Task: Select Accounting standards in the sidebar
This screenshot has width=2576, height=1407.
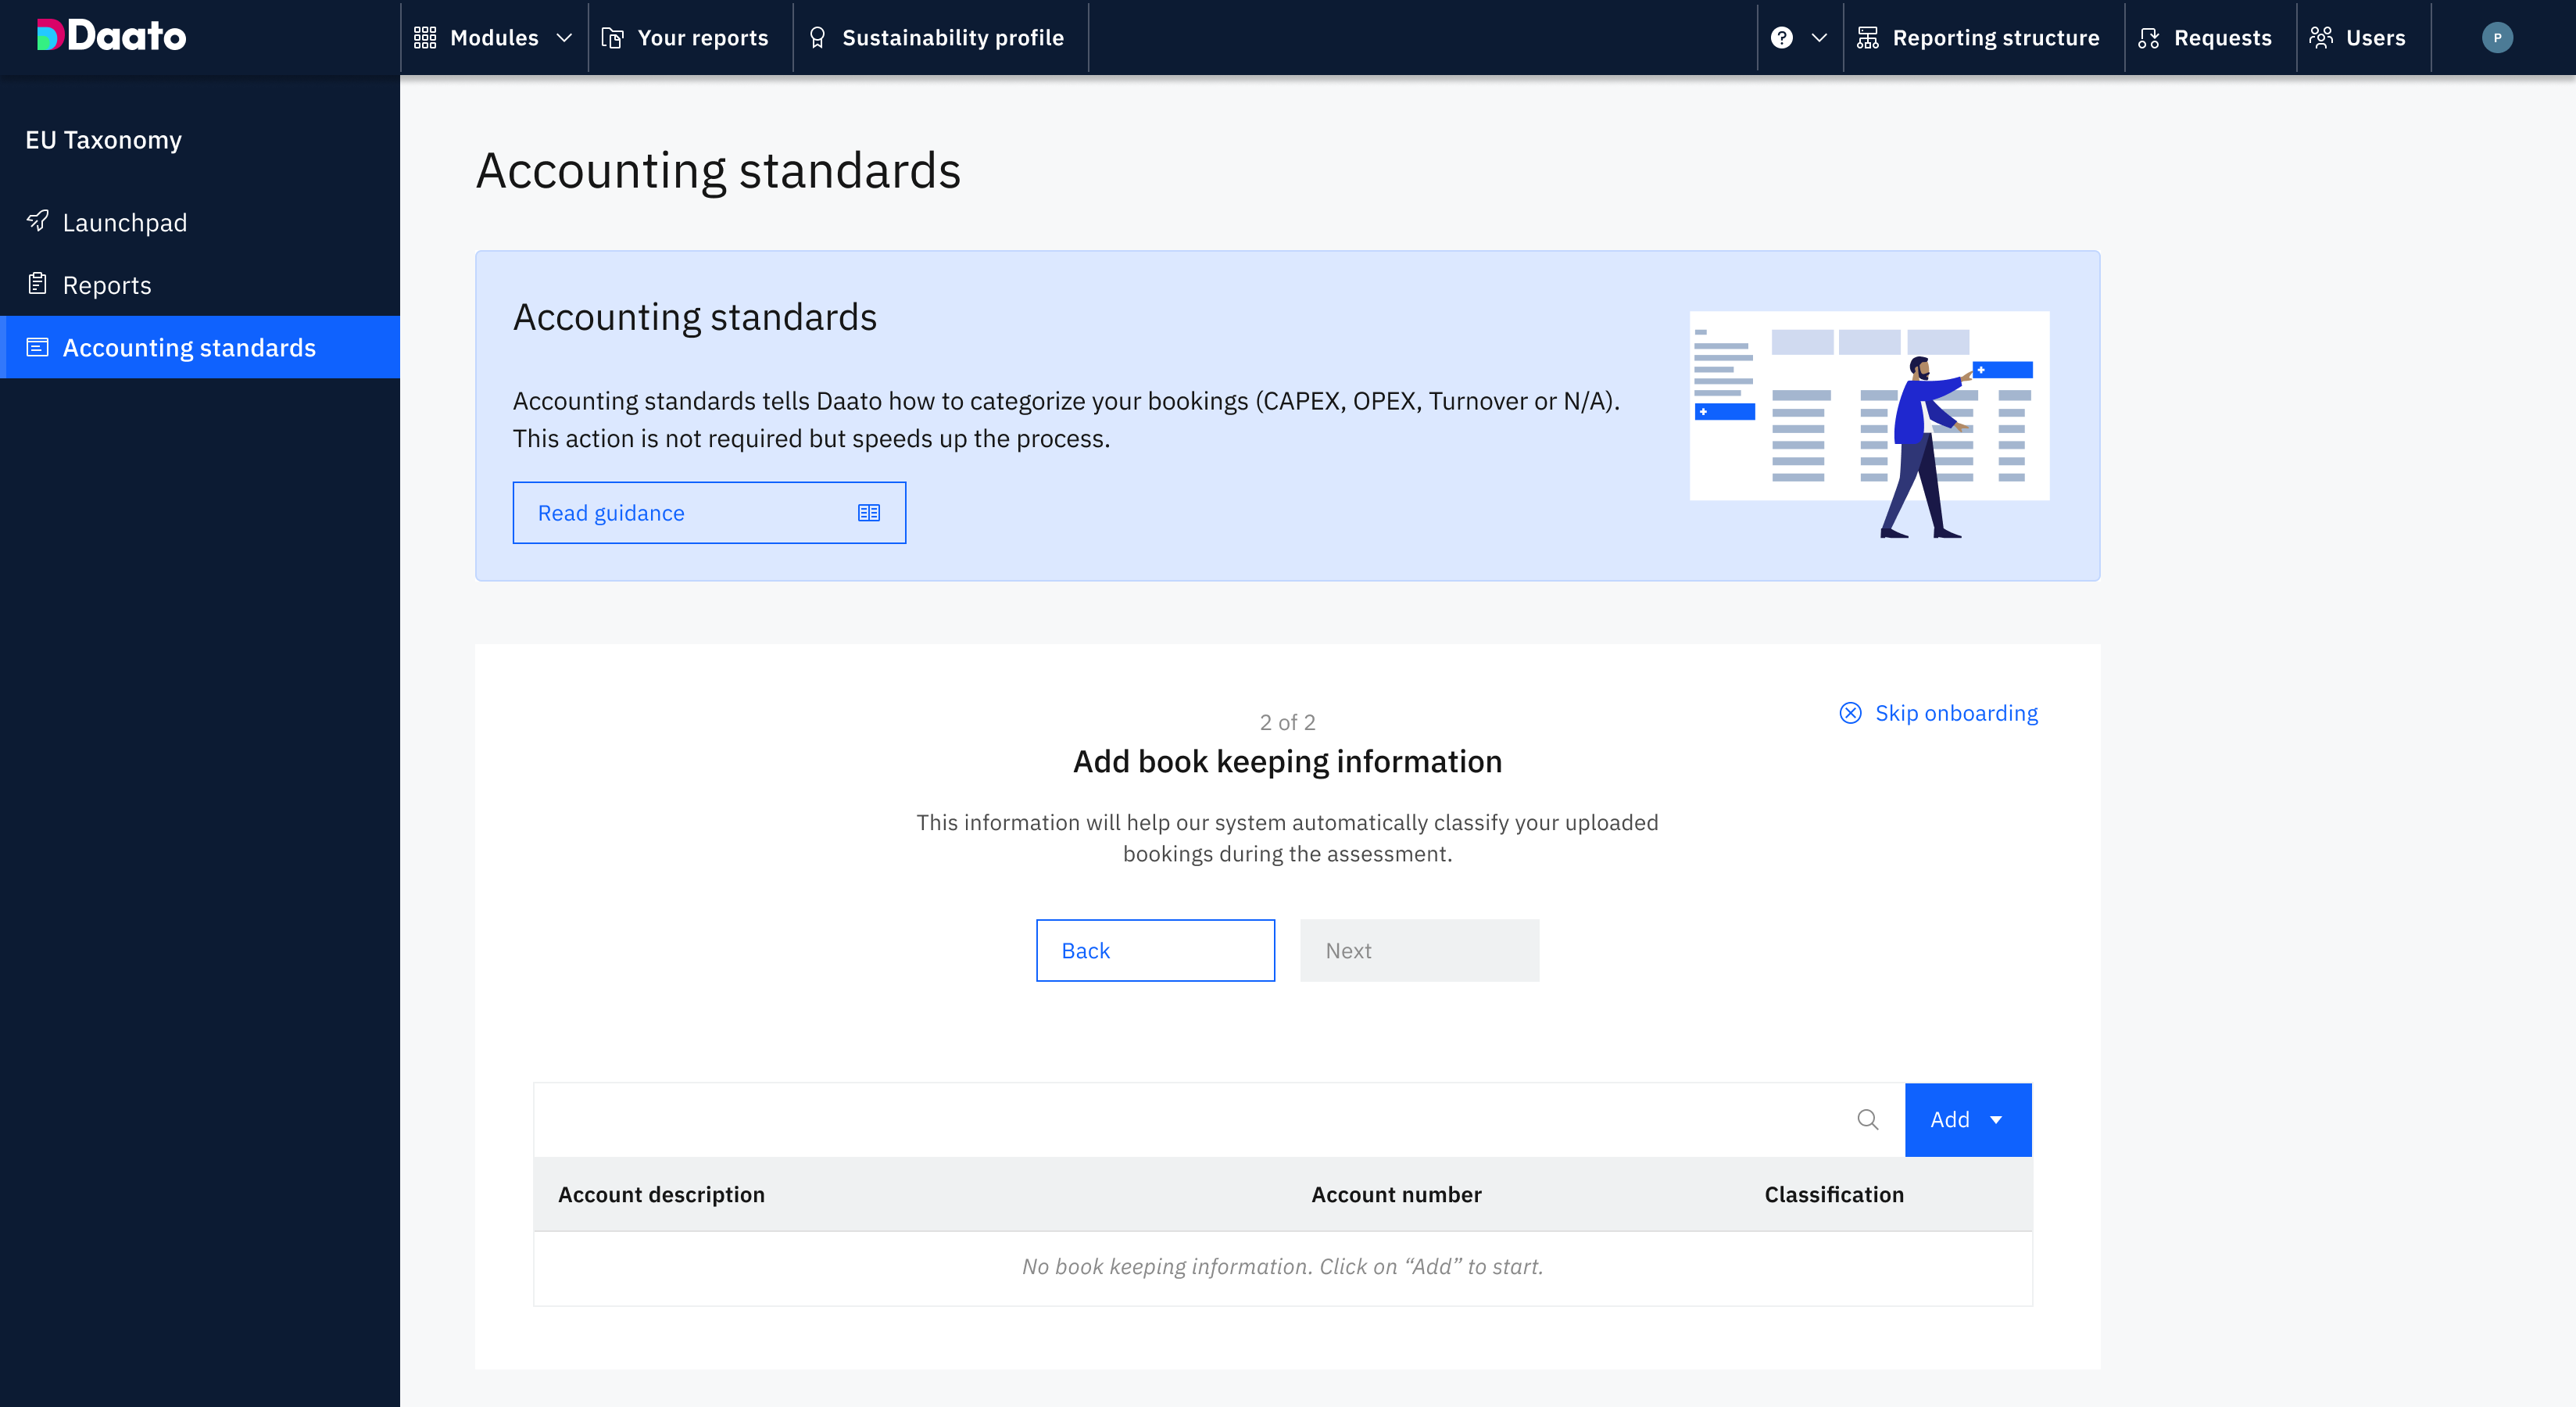Action: pyautogui.click(x=189, y=347)
